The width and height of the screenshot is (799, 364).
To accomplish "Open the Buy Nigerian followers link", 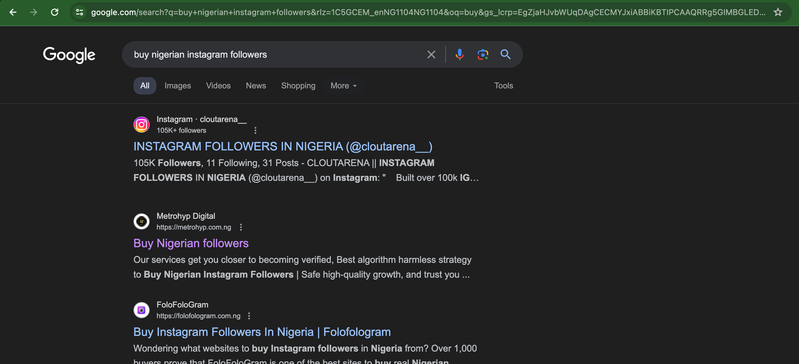I will click(x=191, y=243).
